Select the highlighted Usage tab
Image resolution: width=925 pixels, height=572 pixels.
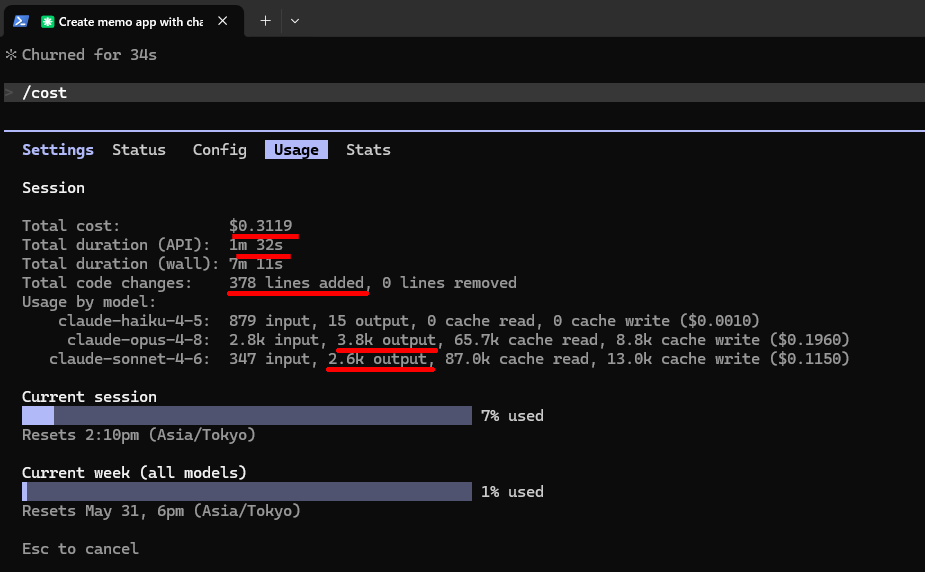coord(296,150)
